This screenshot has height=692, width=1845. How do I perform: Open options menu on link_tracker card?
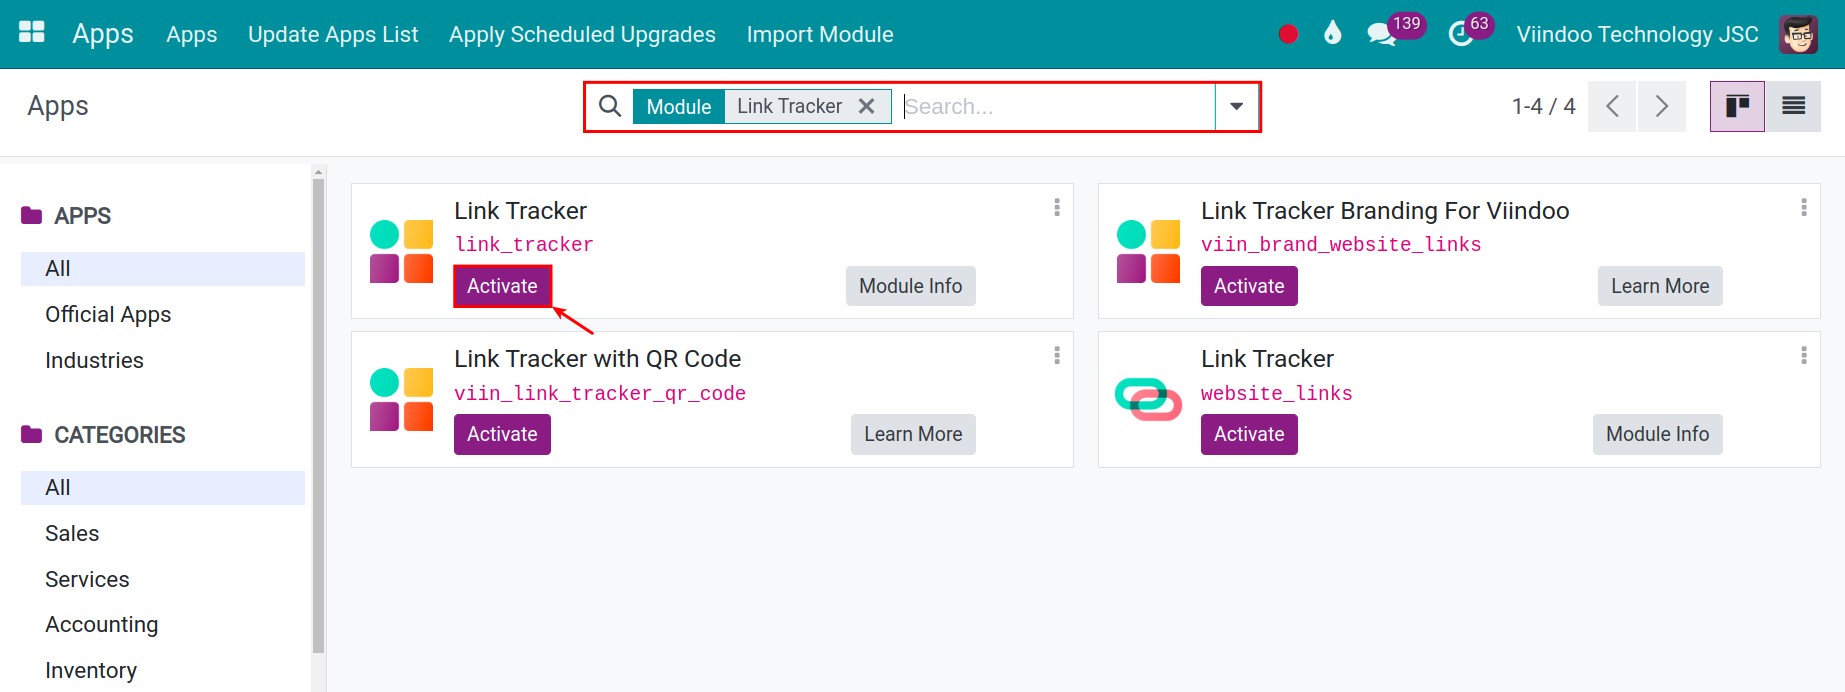point(1056,207)
